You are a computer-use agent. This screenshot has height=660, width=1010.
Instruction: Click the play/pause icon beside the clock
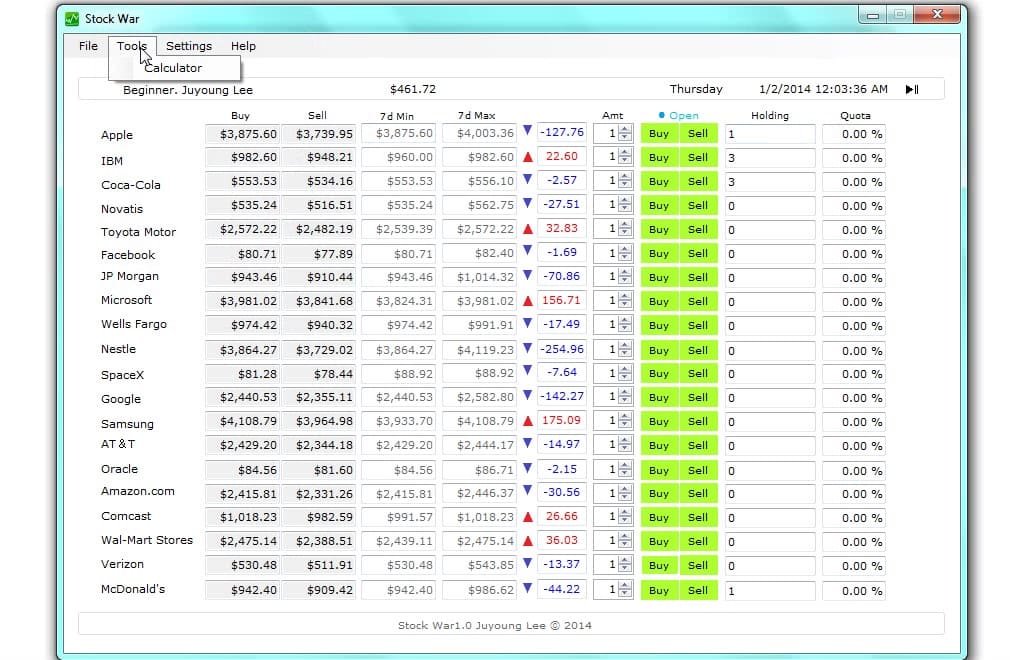click(x=911, y=90)
